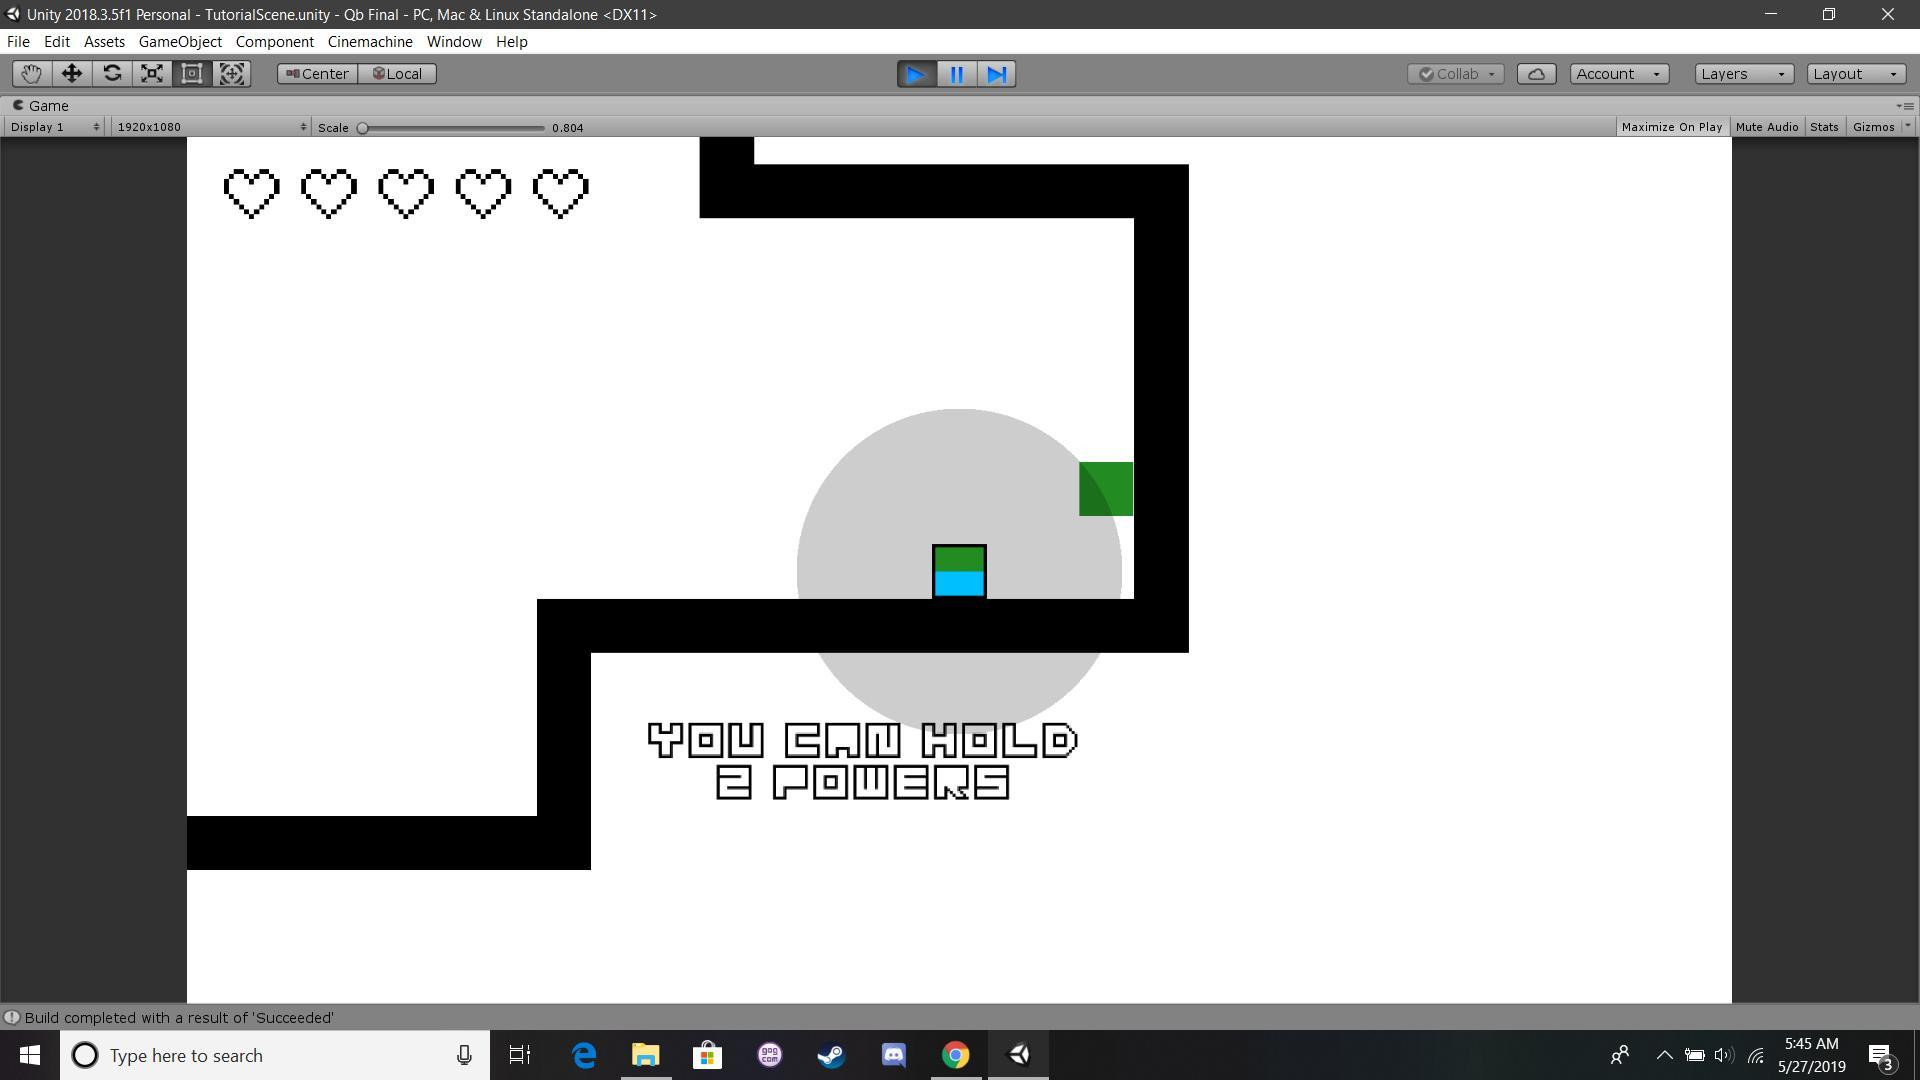Open Discord from taskbar
This screenshot has width=1920, height=1080.
tap(893, 1055)
